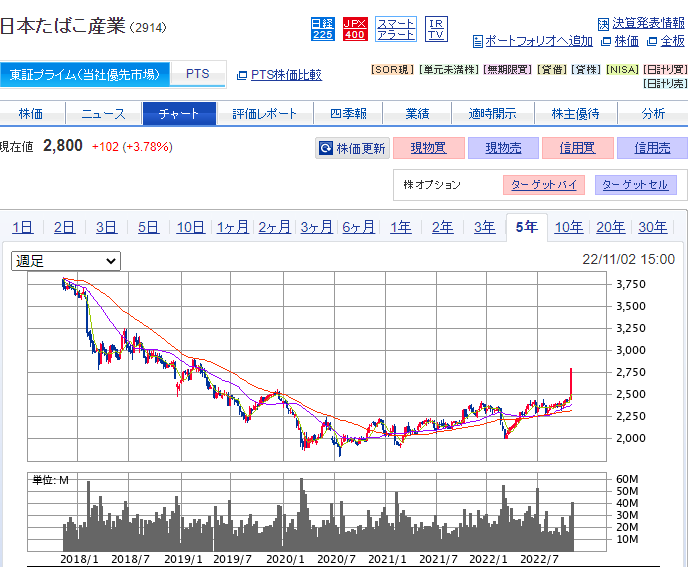Click the current price 2,800 value
Image resolution: width=692 pixels, height=567 pixels.
(63, 146)
